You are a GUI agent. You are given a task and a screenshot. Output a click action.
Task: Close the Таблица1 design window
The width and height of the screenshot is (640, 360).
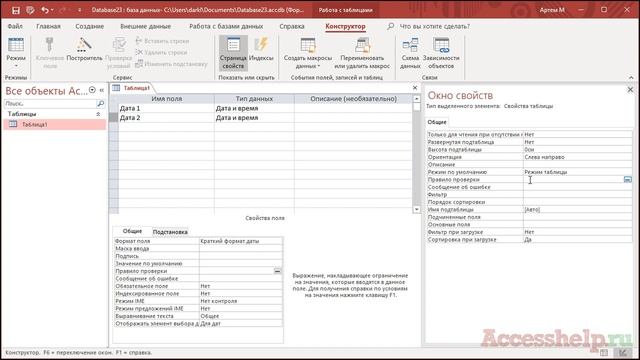(415, 88)
